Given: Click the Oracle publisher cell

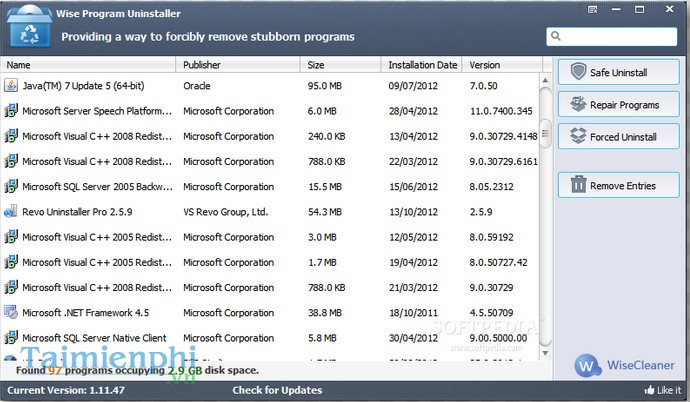Looking at the screenshot, I should (197, 86).
